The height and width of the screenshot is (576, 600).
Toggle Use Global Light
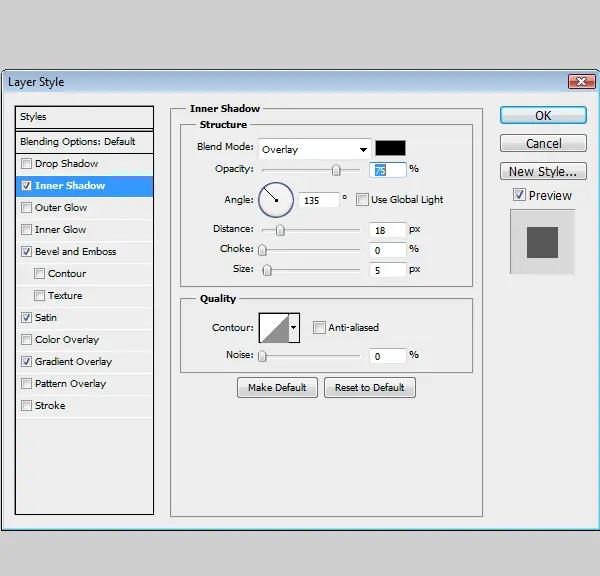point(362,200)
